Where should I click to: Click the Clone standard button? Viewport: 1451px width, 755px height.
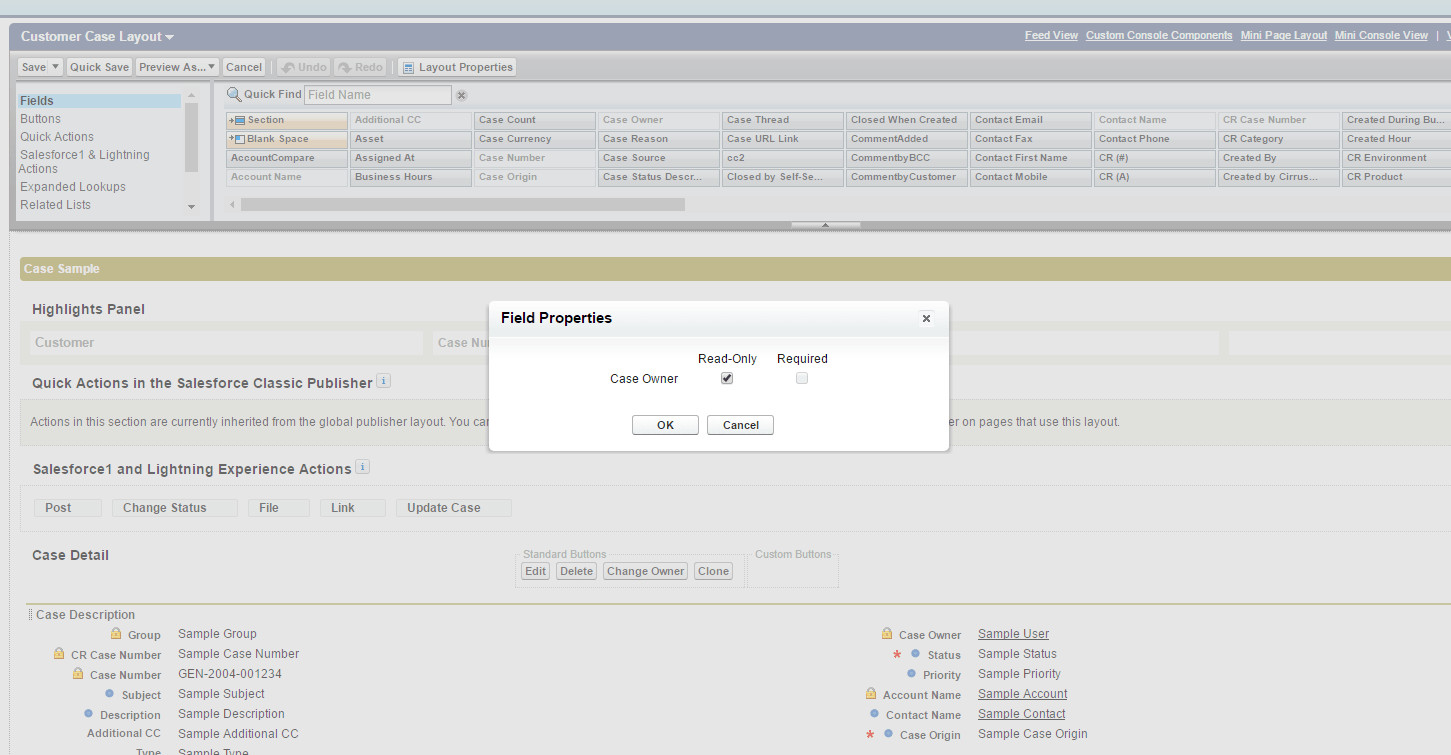pyautogui.click(x=713, y=571)
